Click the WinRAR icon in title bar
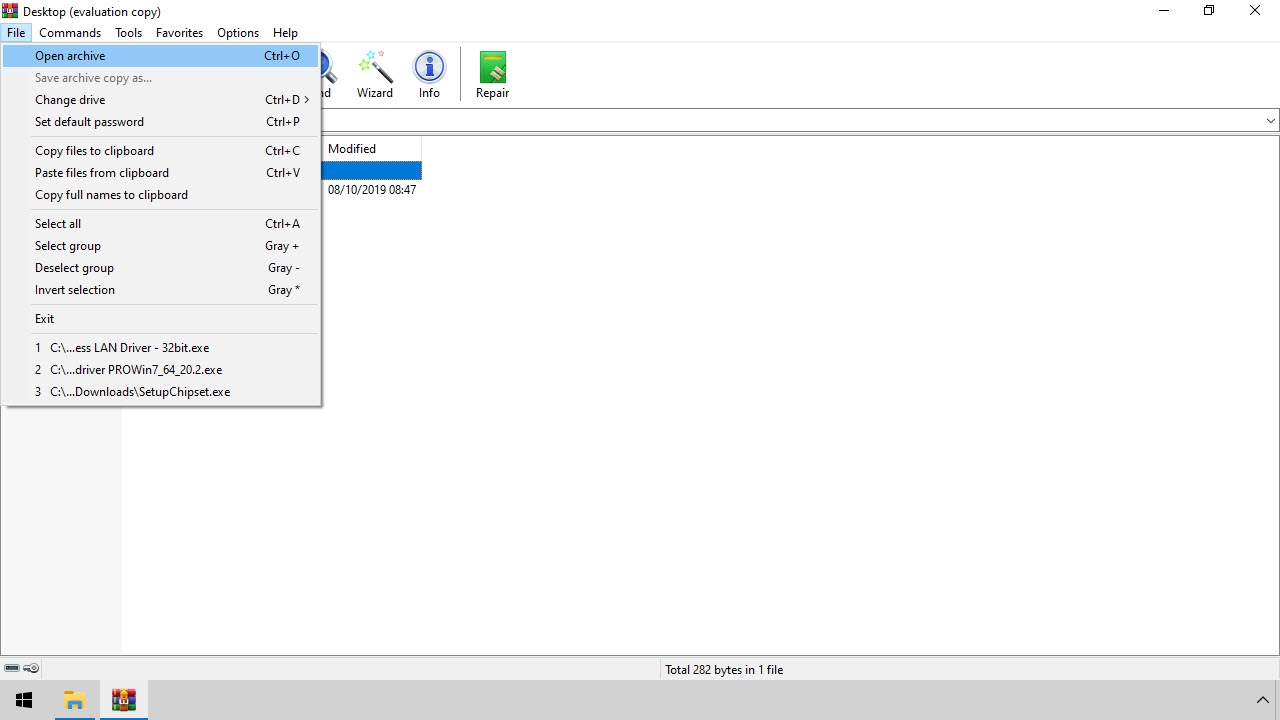 click(x=10, y=11)
